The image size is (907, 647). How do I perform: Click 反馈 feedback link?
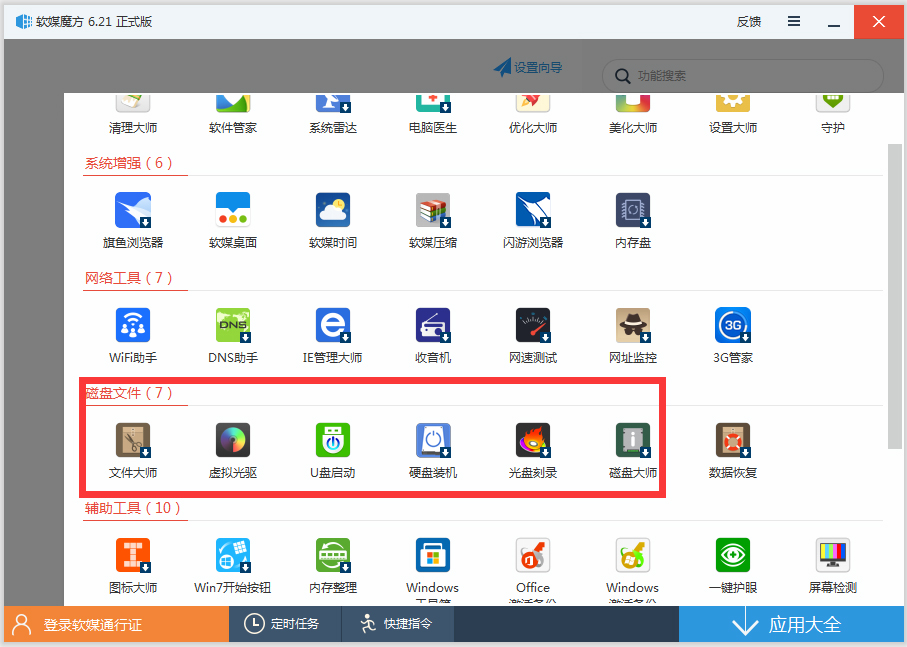coord(749,22)
